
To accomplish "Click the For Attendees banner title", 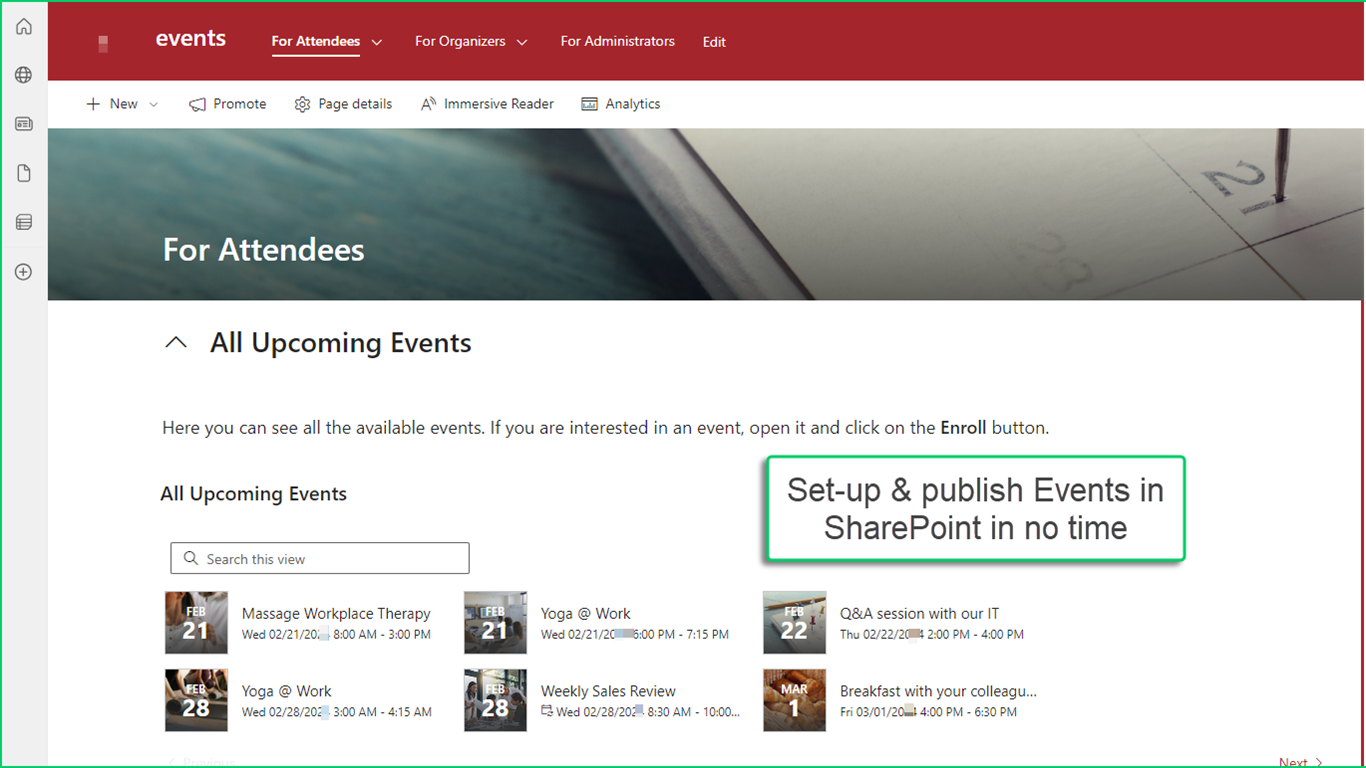I will point(264,250).
